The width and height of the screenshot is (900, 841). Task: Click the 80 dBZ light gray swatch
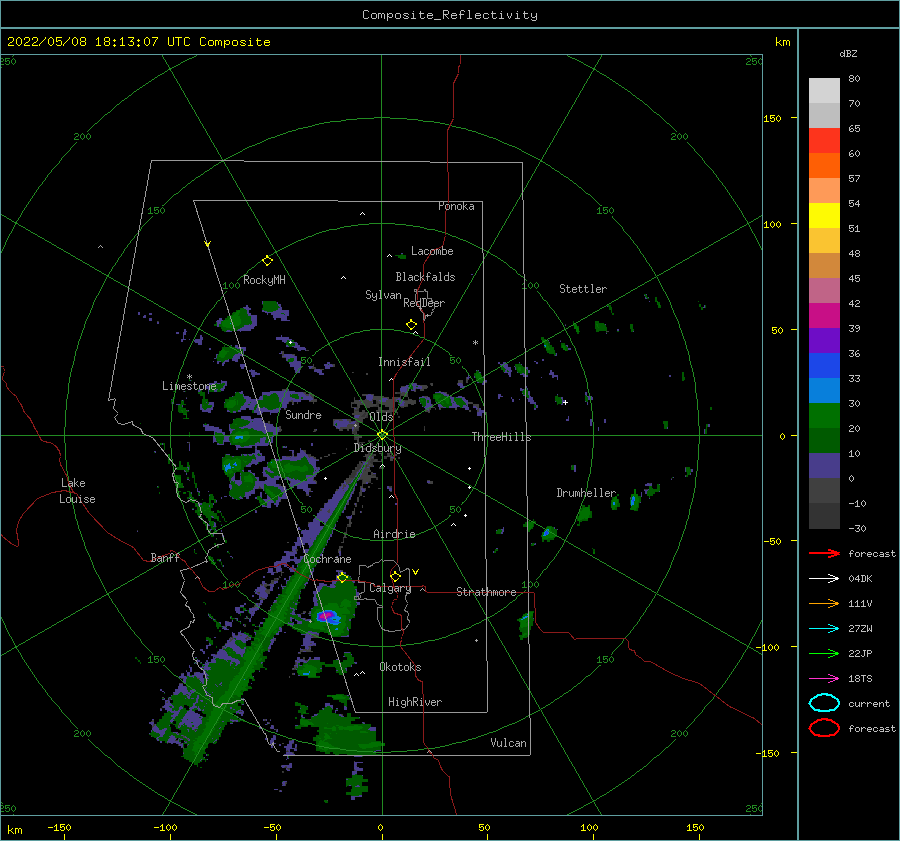point(824,91)
